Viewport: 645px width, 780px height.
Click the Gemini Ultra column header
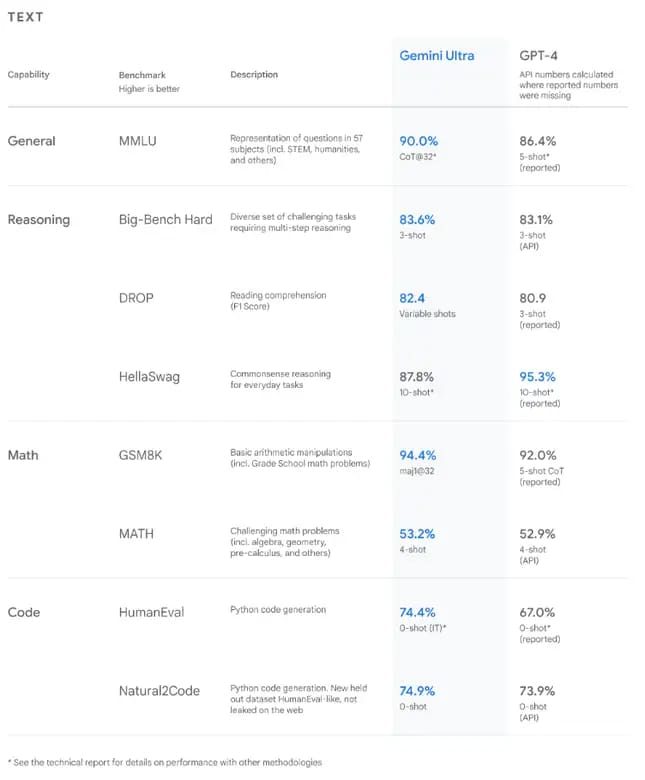tap(438, 54)
